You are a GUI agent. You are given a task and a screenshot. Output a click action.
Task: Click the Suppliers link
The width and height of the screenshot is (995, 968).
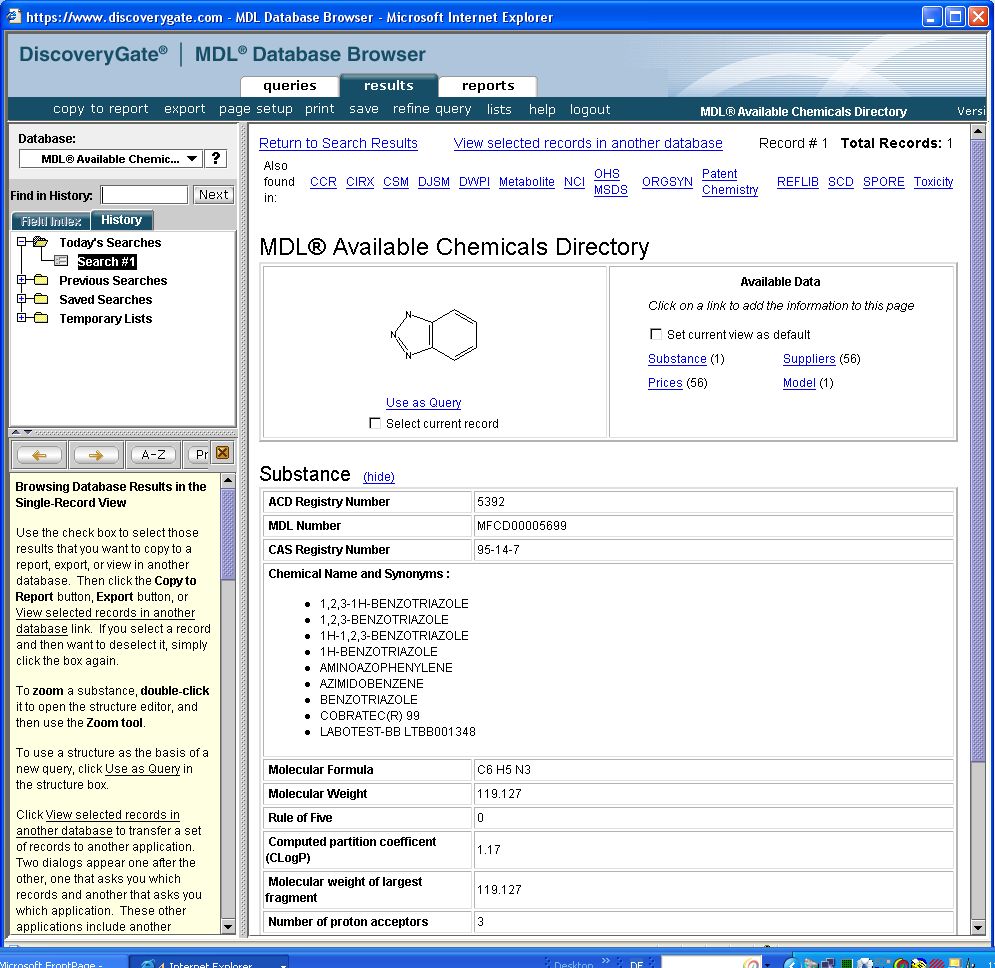pyautogui.click(x=808, y=359)
